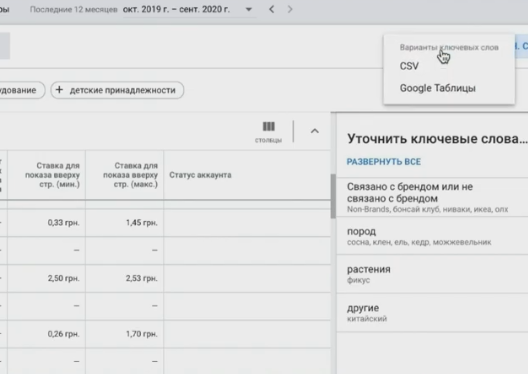Select the '2,50 грн.' cell
528x374 pixels.
(x=46, y=278)
